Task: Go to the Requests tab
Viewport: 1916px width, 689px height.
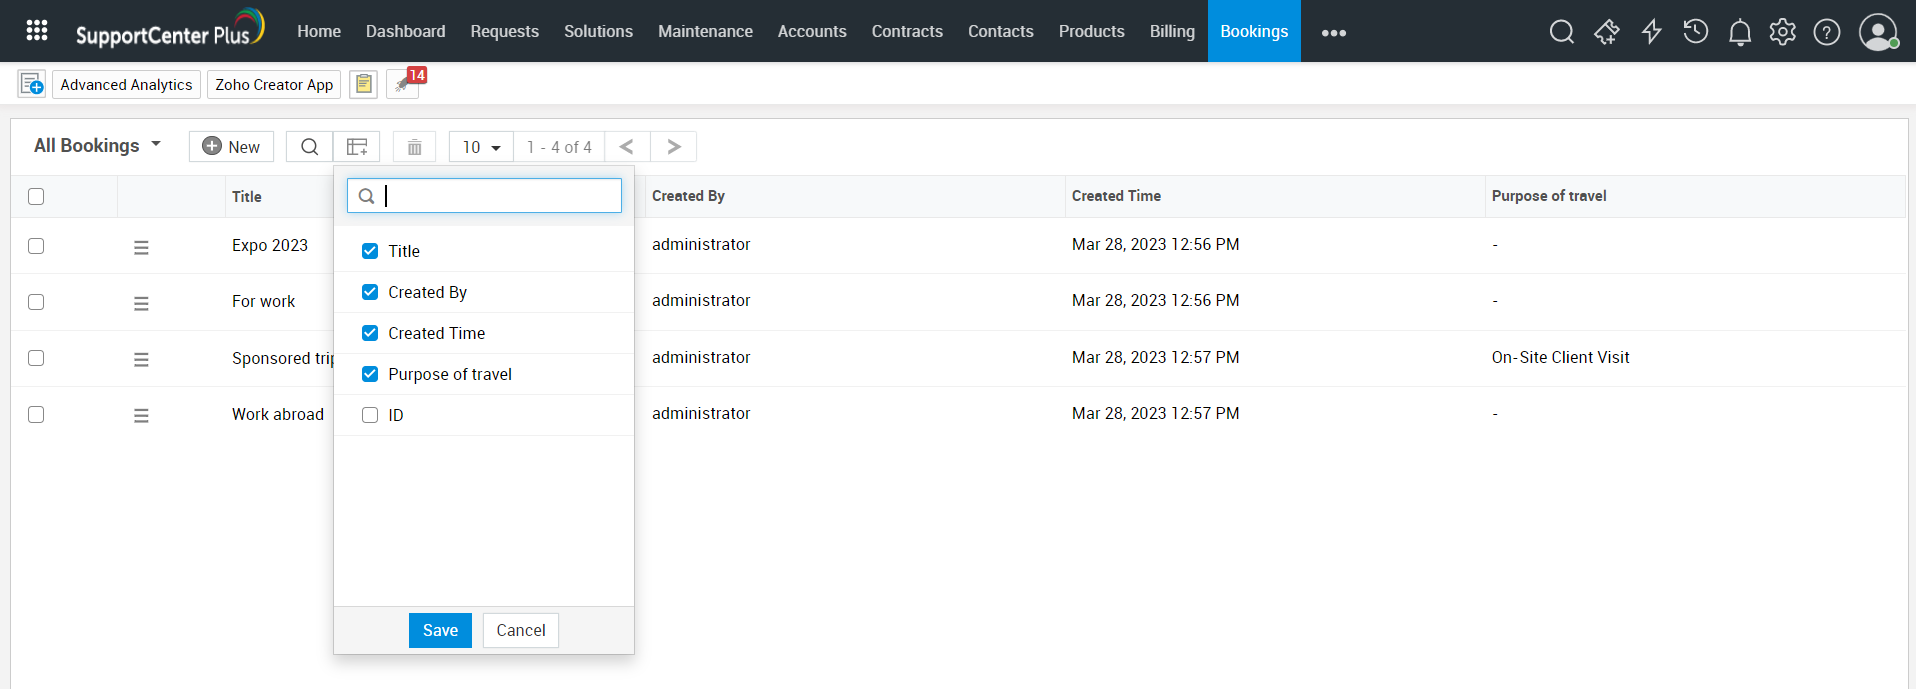Action: click(504, 32)
